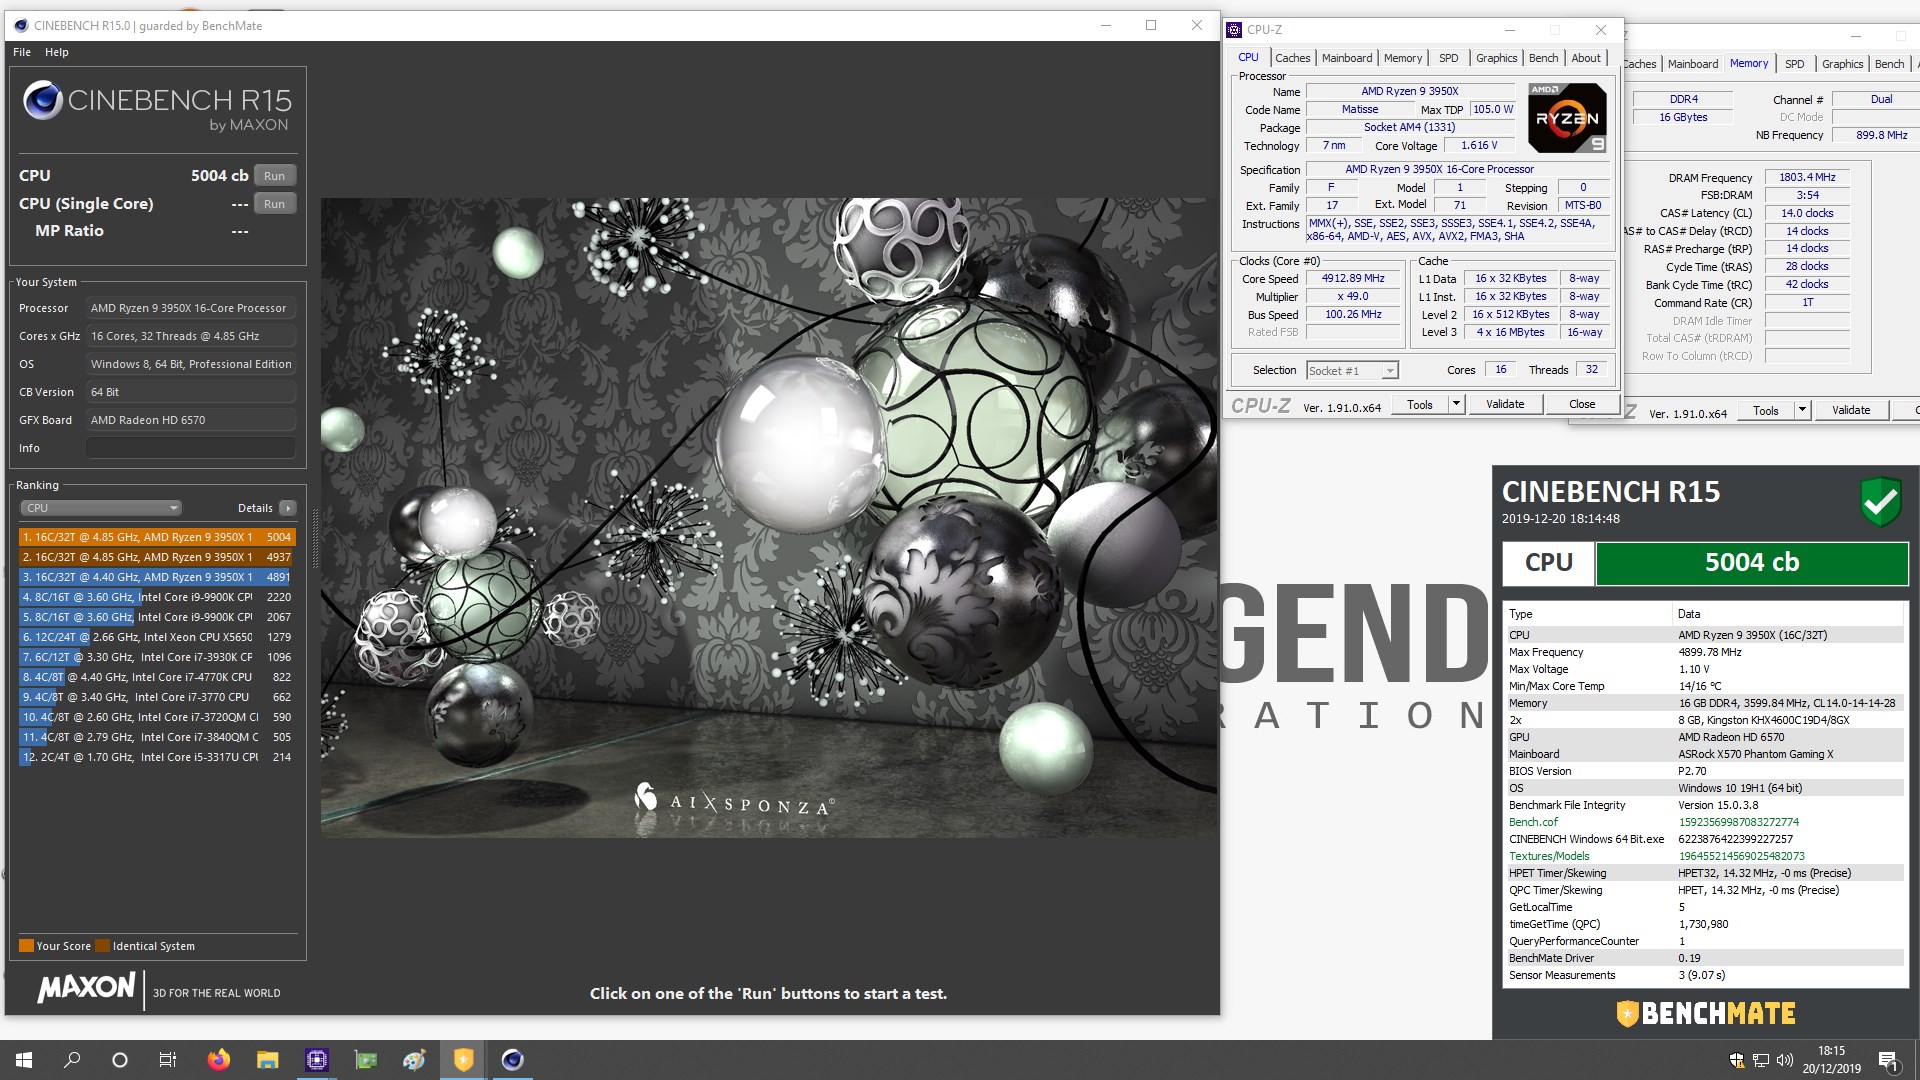Viewport: 1920px width, 1080px height.
Task: Open the Windows Start menu
Action: tap(24, 1060)
